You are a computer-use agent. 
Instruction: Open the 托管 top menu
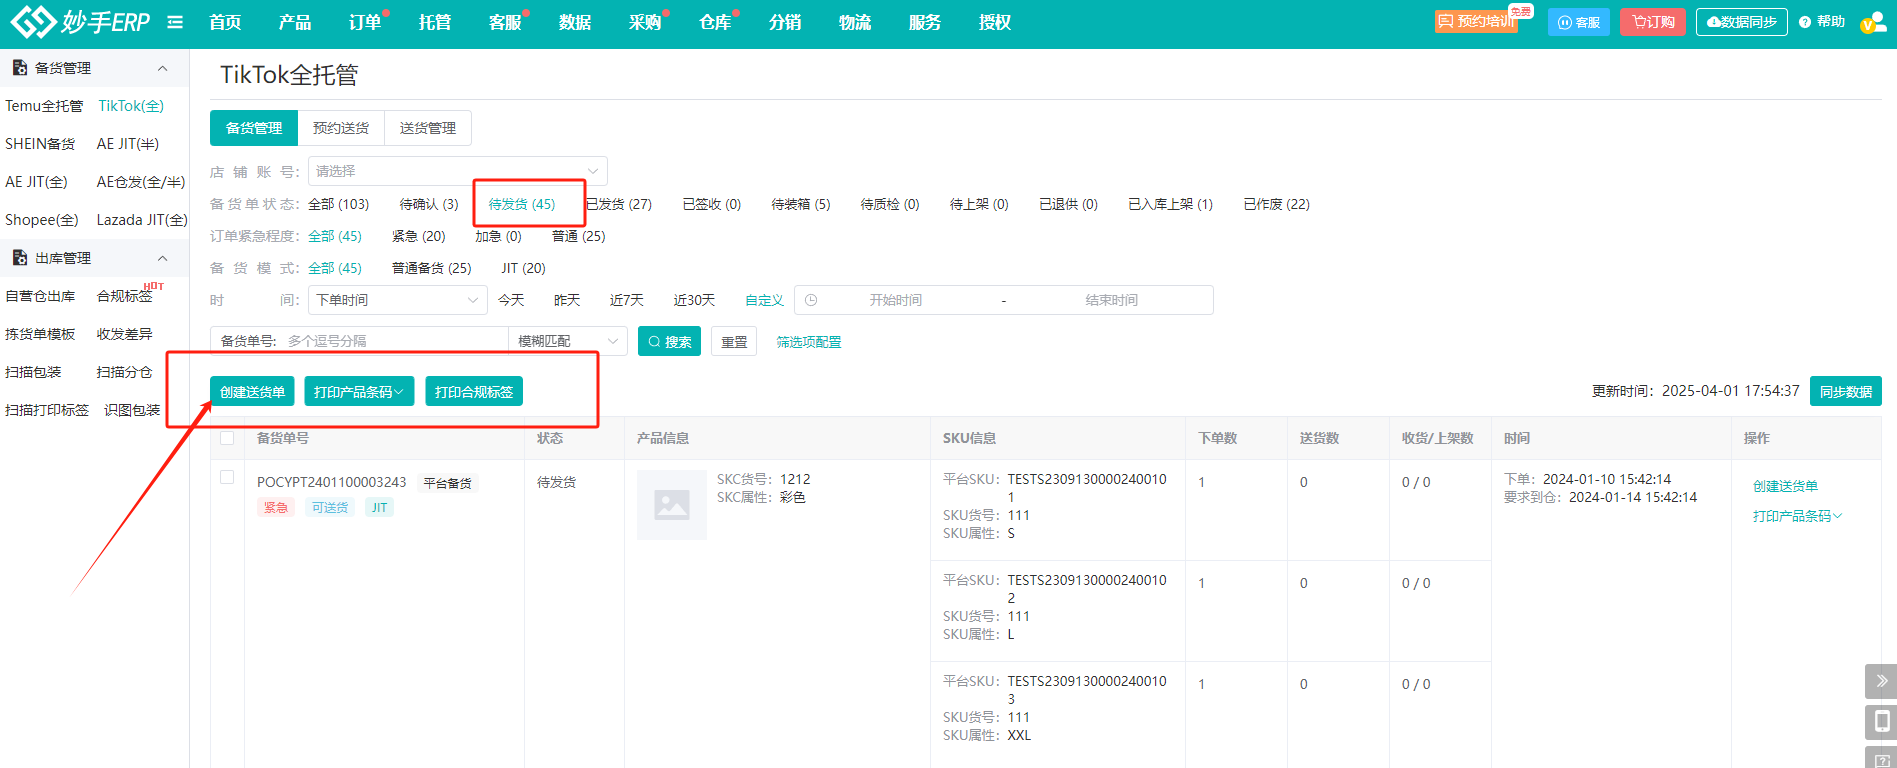435,22
